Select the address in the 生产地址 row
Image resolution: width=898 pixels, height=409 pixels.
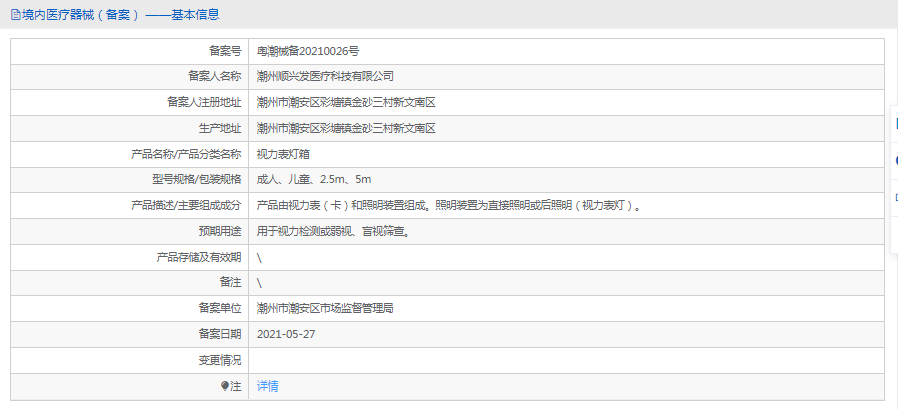[x=346, y=128]
